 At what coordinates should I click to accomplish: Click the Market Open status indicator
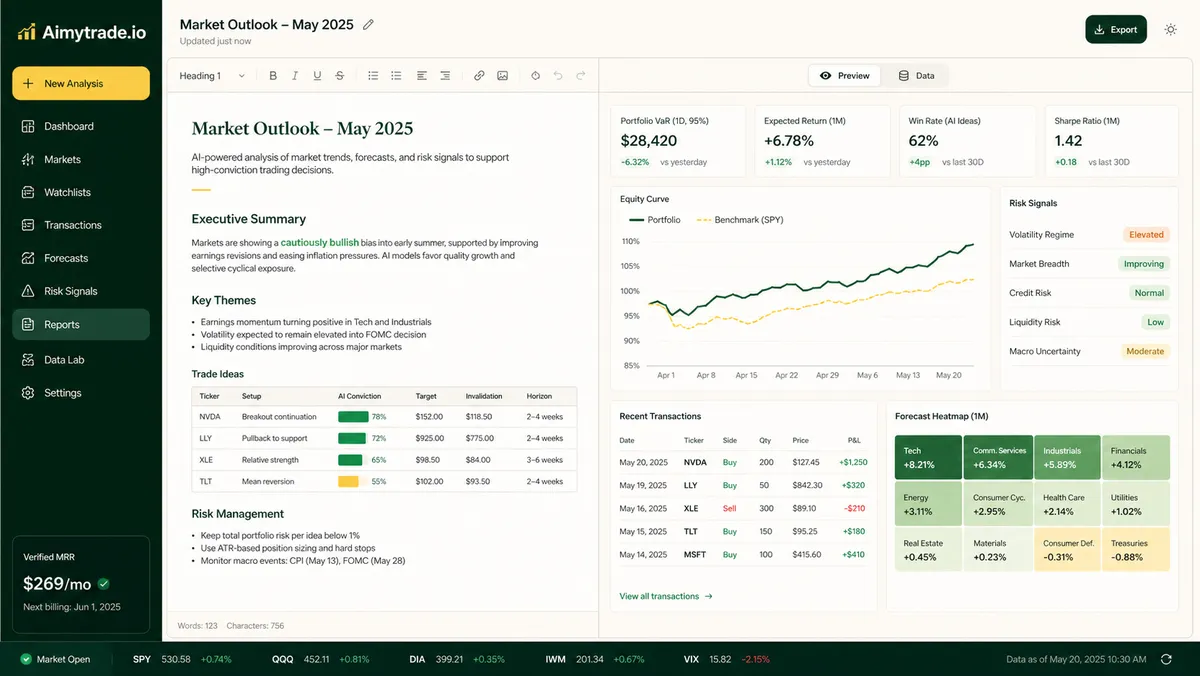(55, 659)
